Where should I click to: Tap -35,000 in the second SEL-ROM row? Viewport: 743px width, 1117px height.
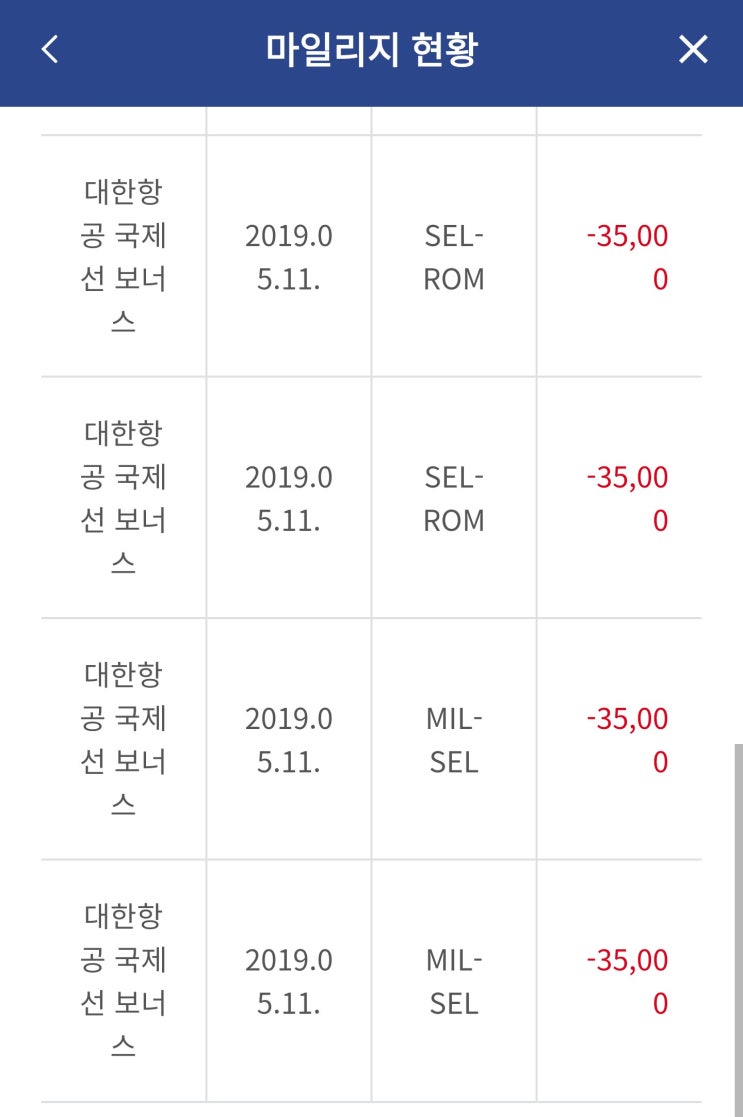coord(627,498)
